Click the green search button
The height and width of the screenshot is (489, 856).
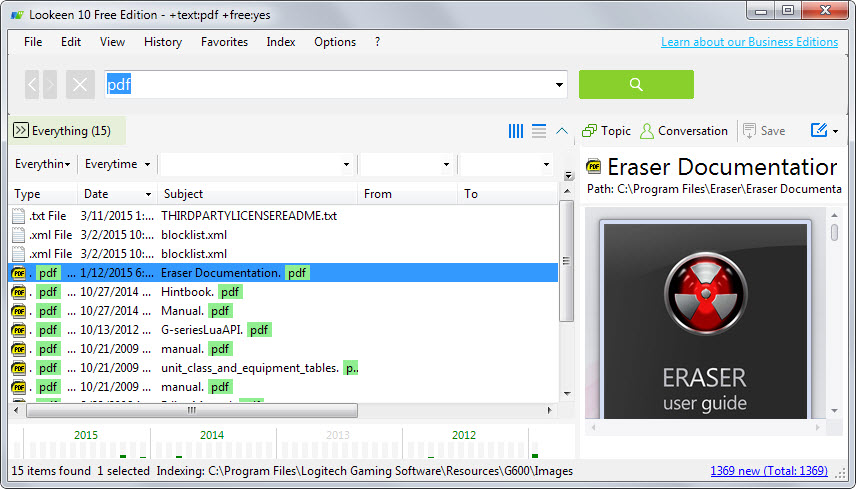(x=636, y=84)
